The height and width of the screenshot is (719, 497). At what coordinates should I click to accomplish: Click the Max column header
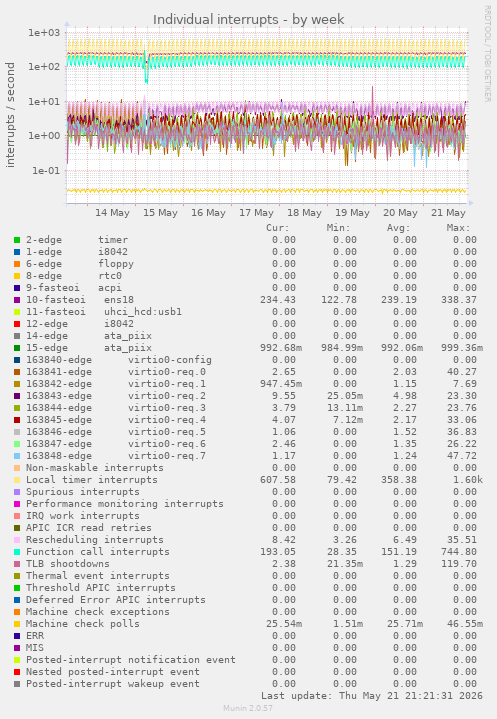tap(458, 228)
